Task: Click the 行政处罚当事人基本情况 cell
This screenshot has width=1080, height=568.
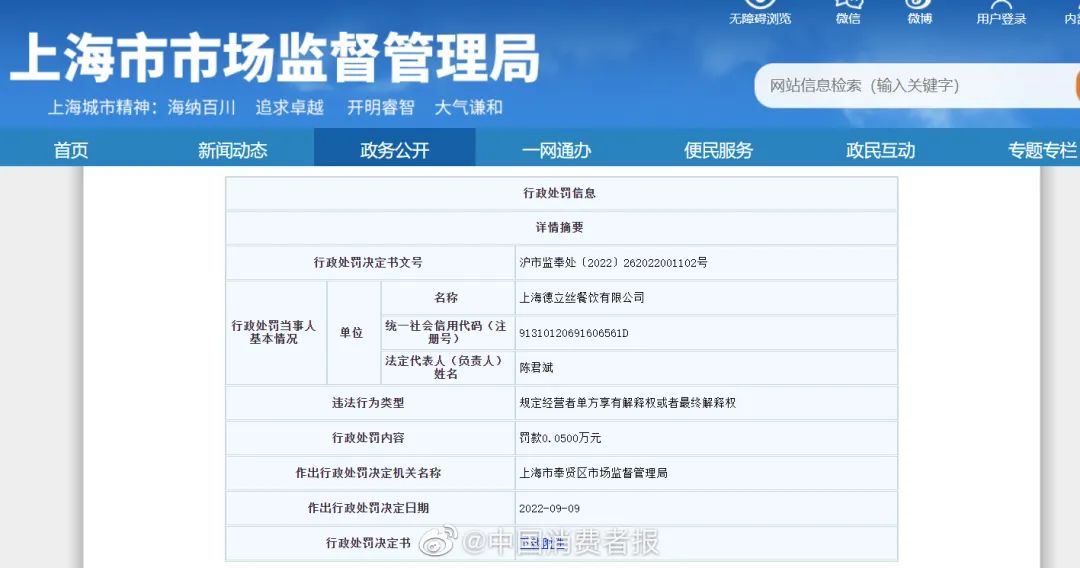Action: click(276, 333)
